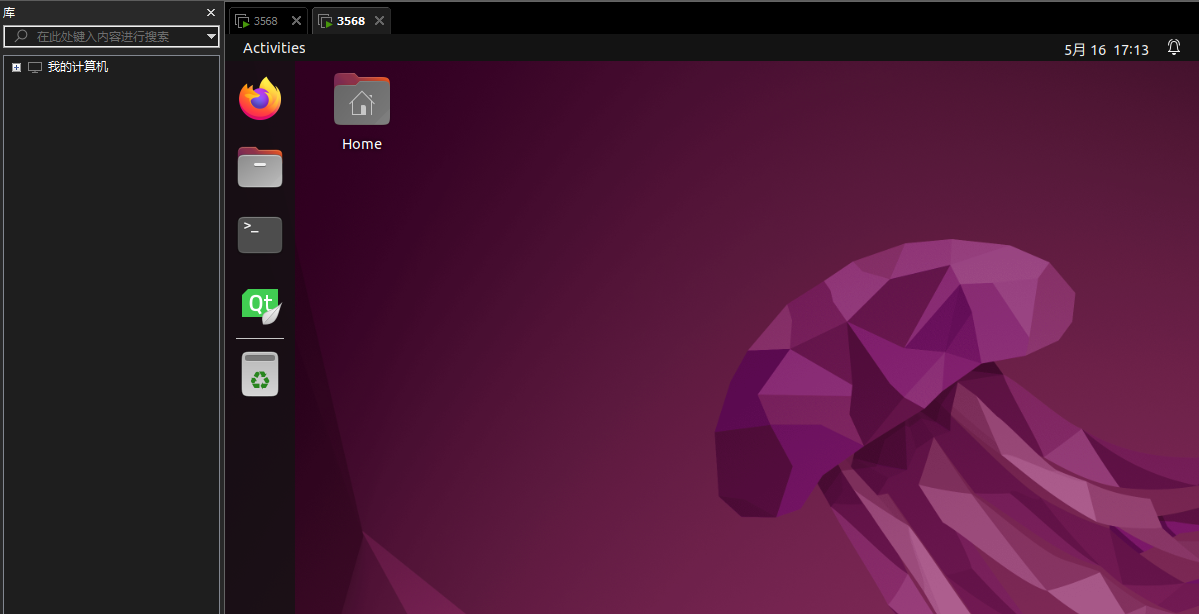Open Terminal from the dock
Screen dimensions: 1199x614
[x=260, y=235]
